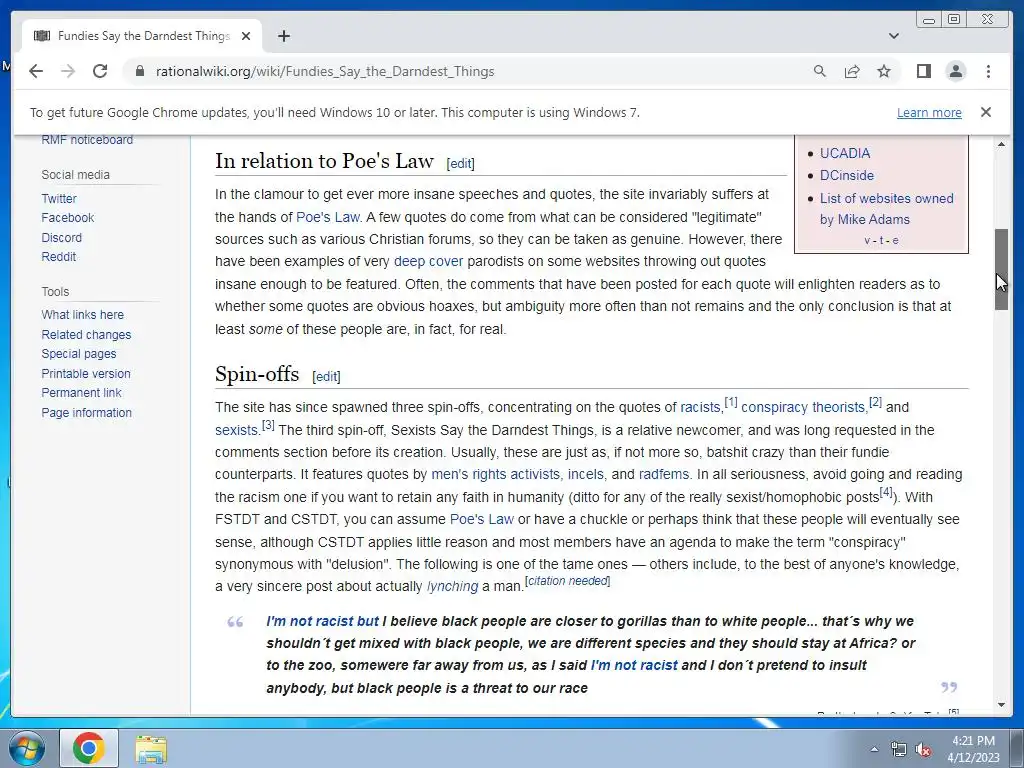The height and width of the screenshot is (768, 1024).
Task: Dismiss the Chrome update notification bar
Action: pos(985,112)
